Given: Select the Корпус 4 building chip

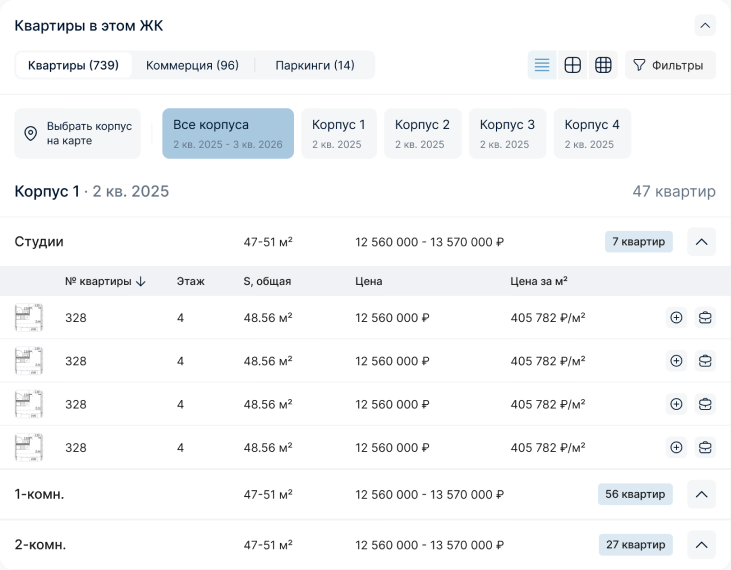Looking at the screenshot, I should 592,134.
